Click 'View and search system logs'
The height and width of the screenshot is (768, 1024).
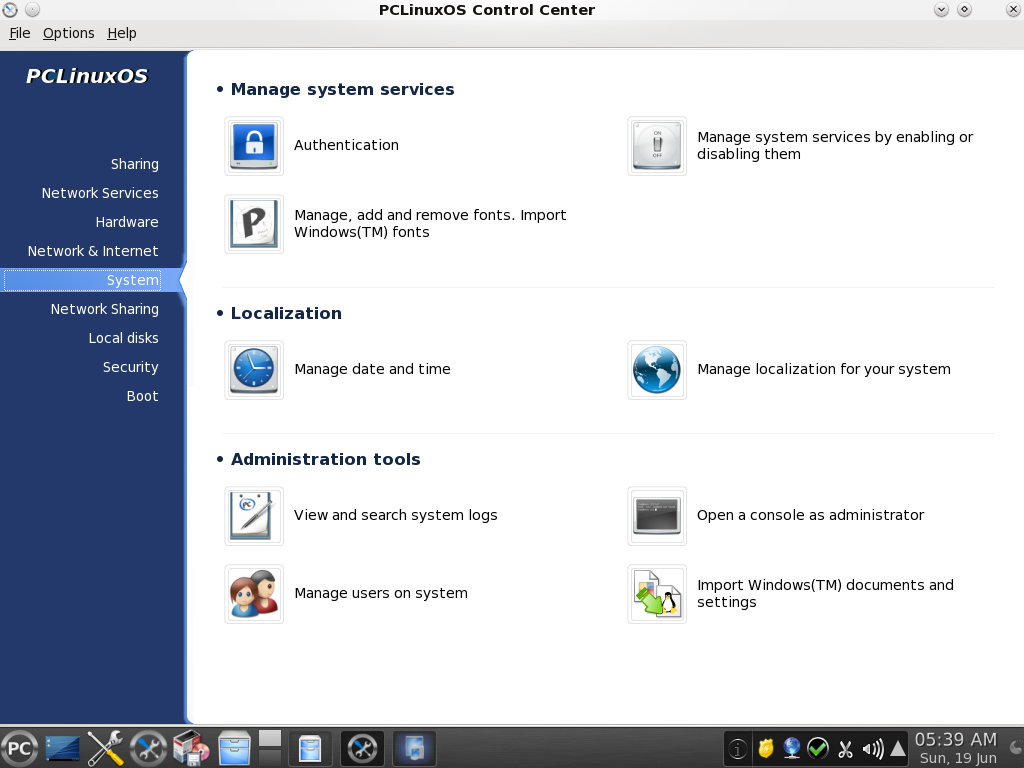(396, 515)
